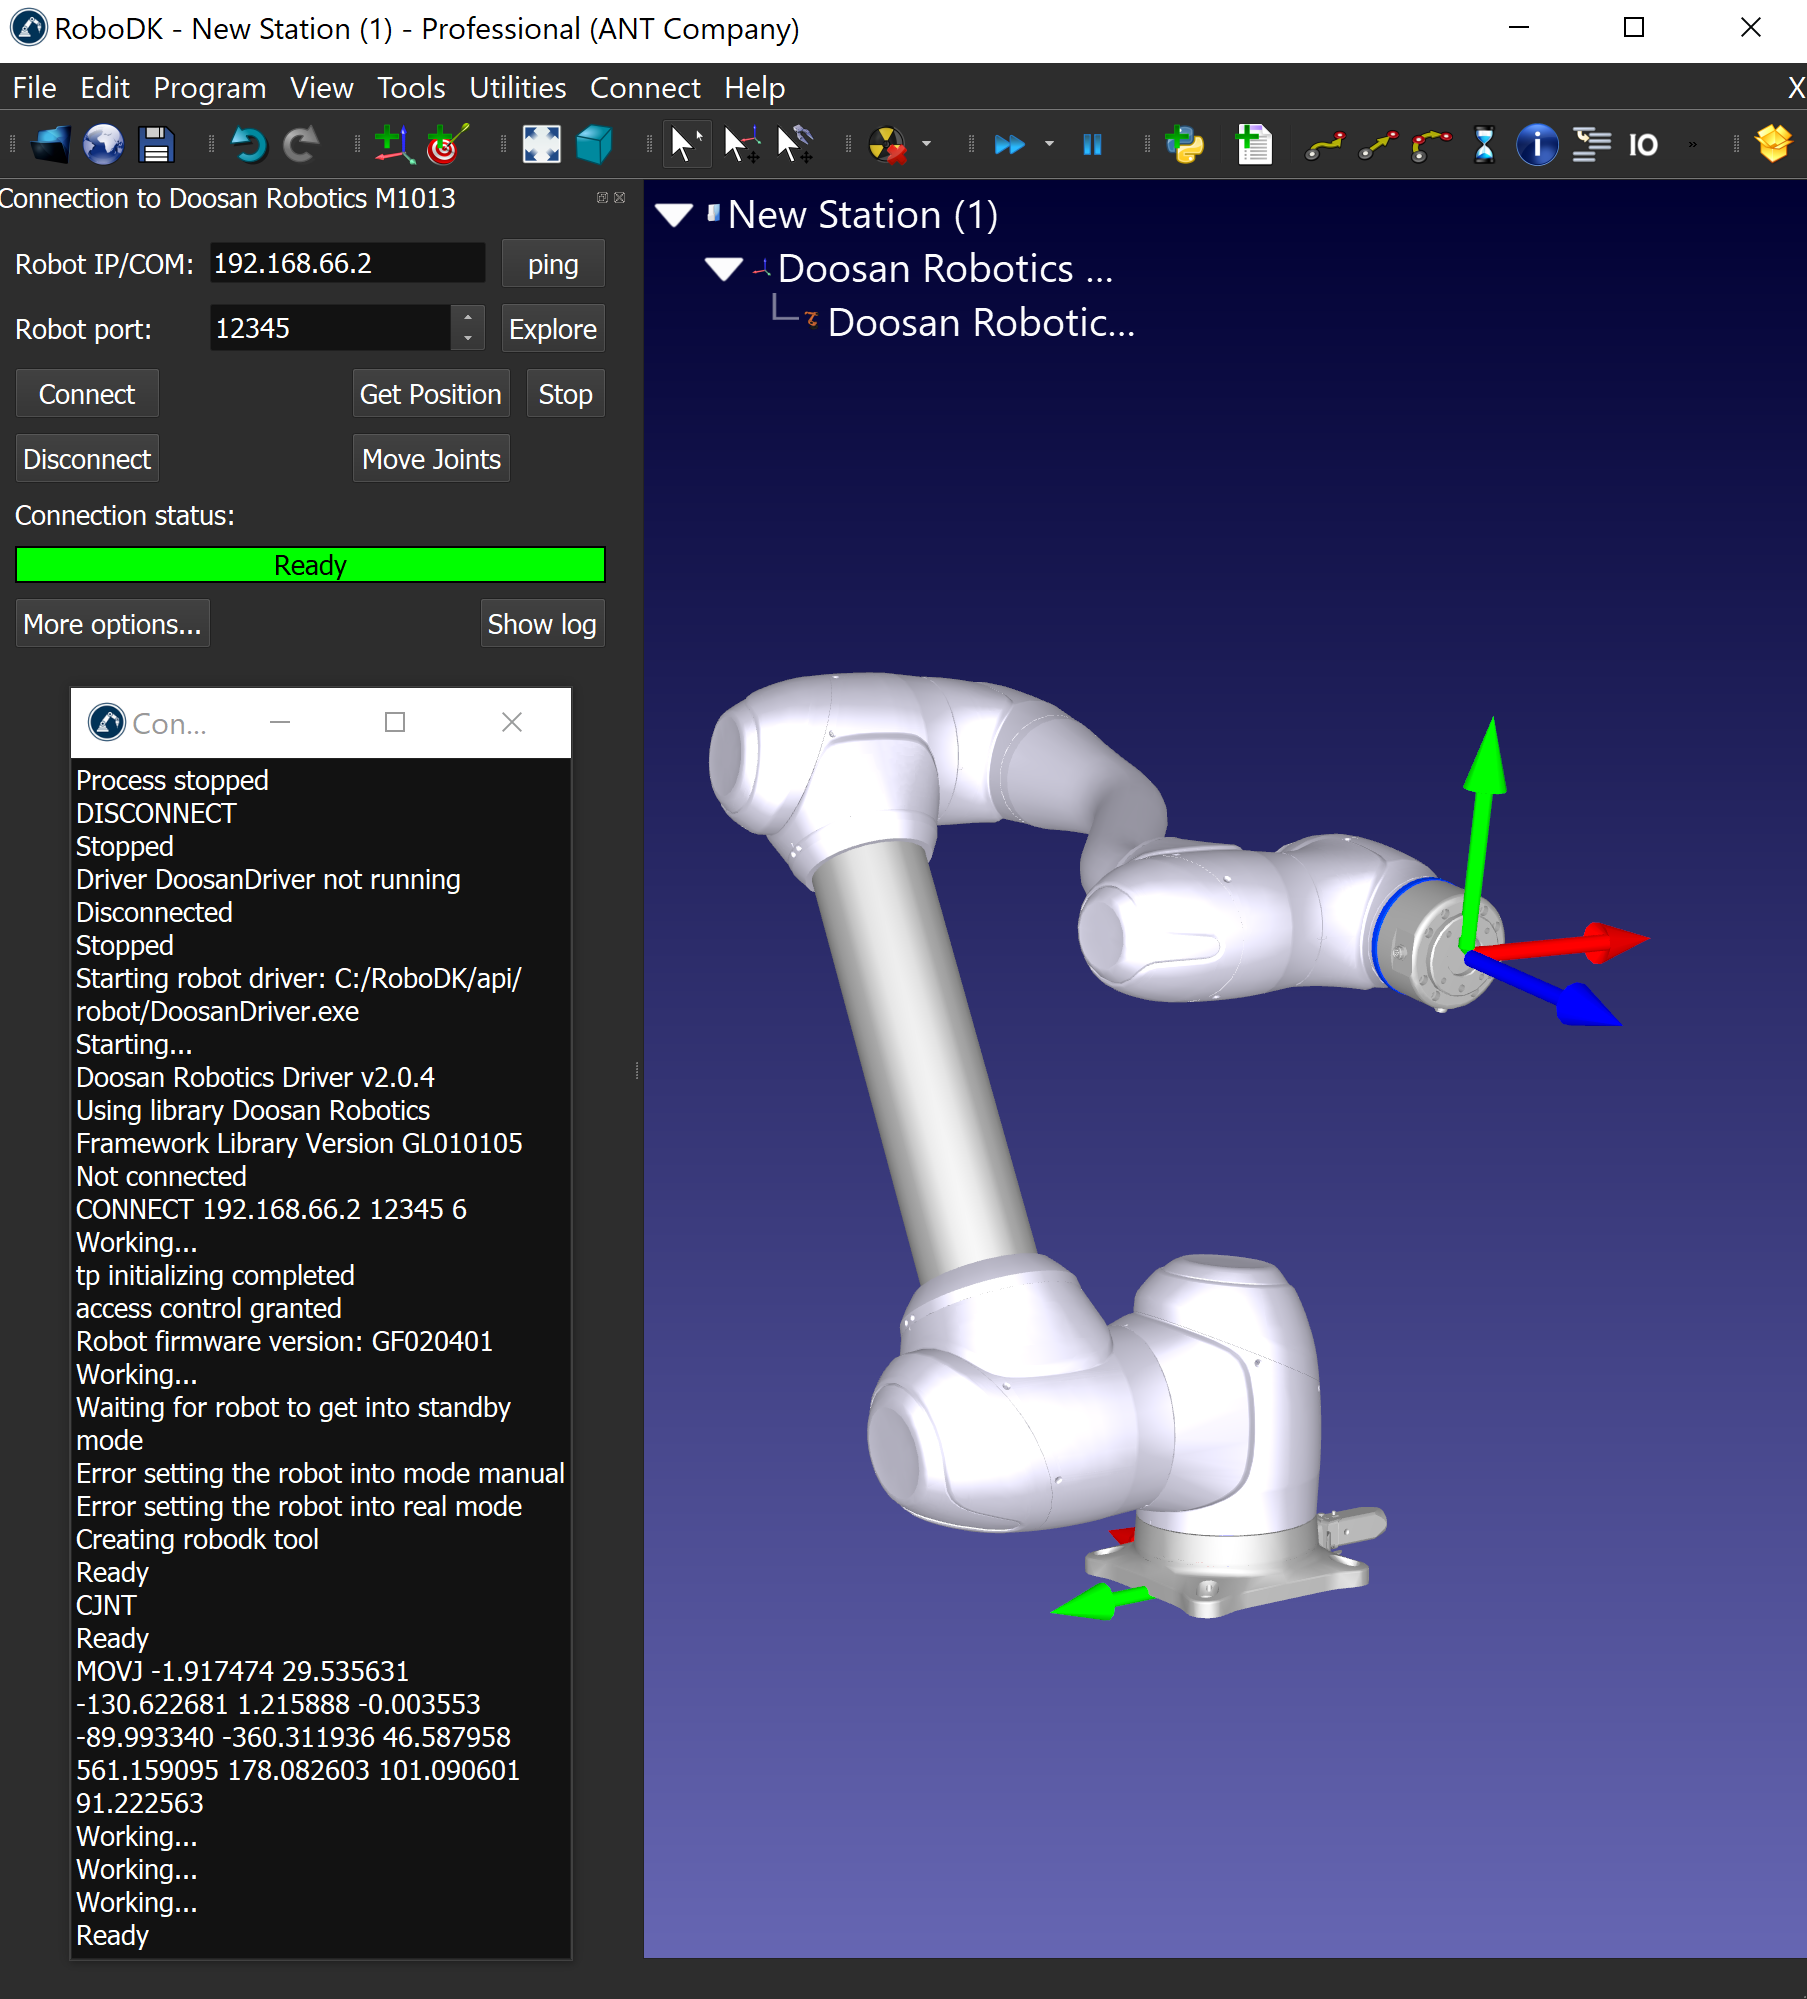Image resolution: width=1807 pixels, height=1999 pixels.
Task: Click the green Ready status bar
Action: coord(310,565)
